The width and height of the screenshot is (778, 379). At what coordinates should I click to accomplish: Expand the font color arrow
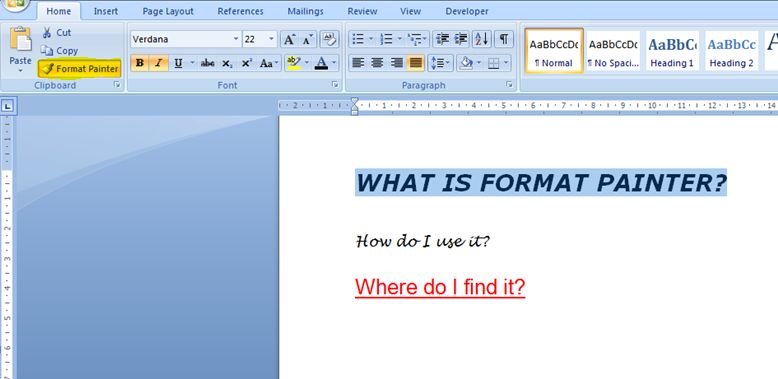(x=334, y=63)
